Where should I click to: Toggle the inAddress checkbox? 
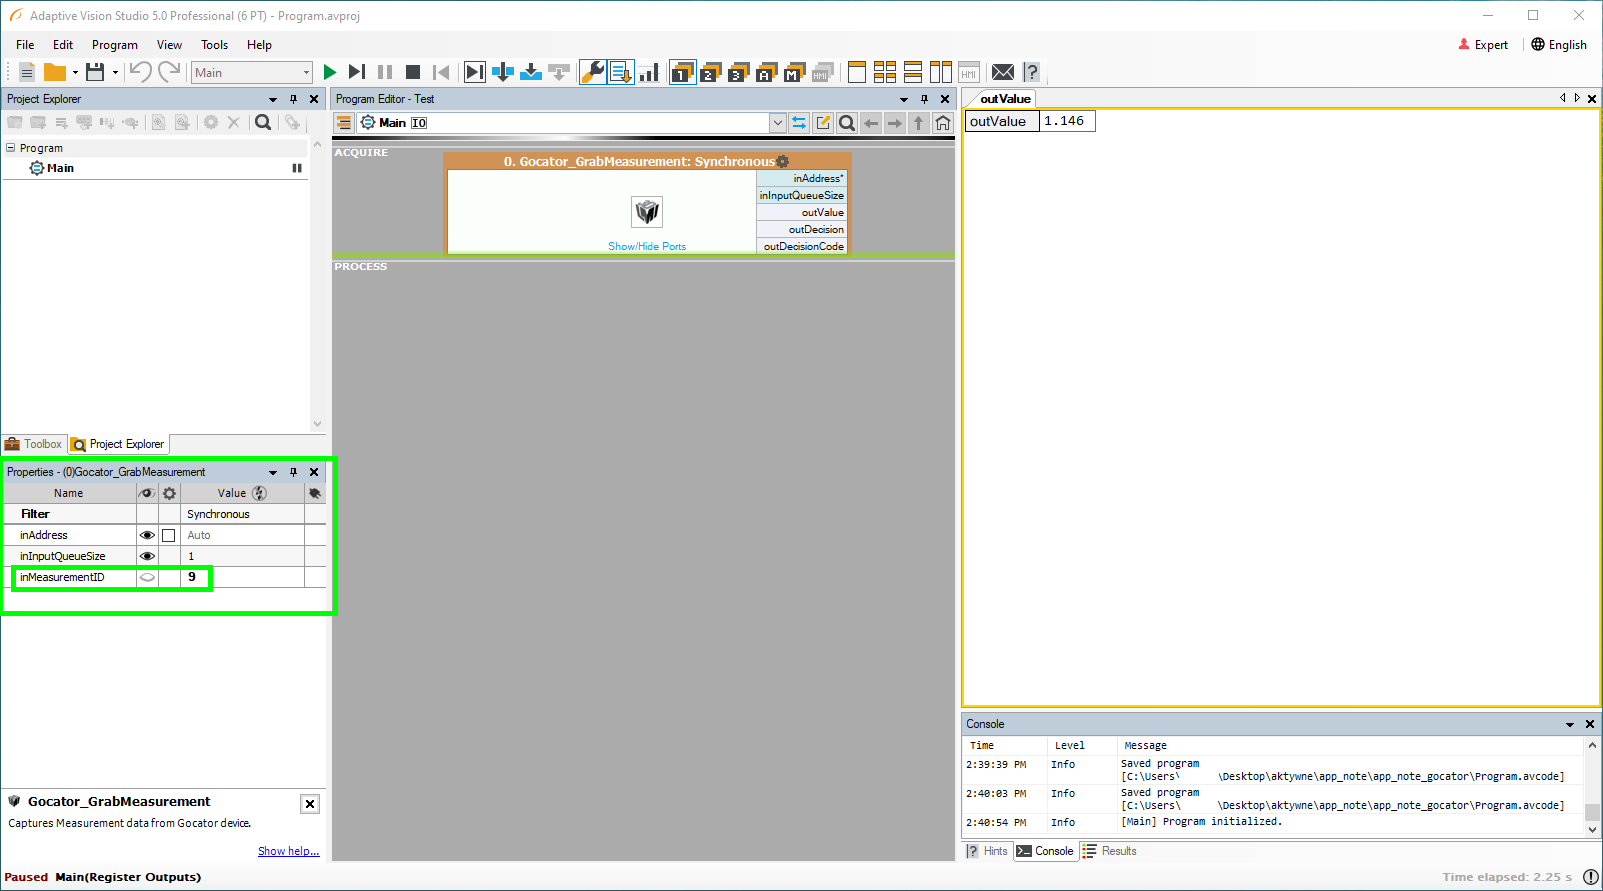(x=169, y=535)
